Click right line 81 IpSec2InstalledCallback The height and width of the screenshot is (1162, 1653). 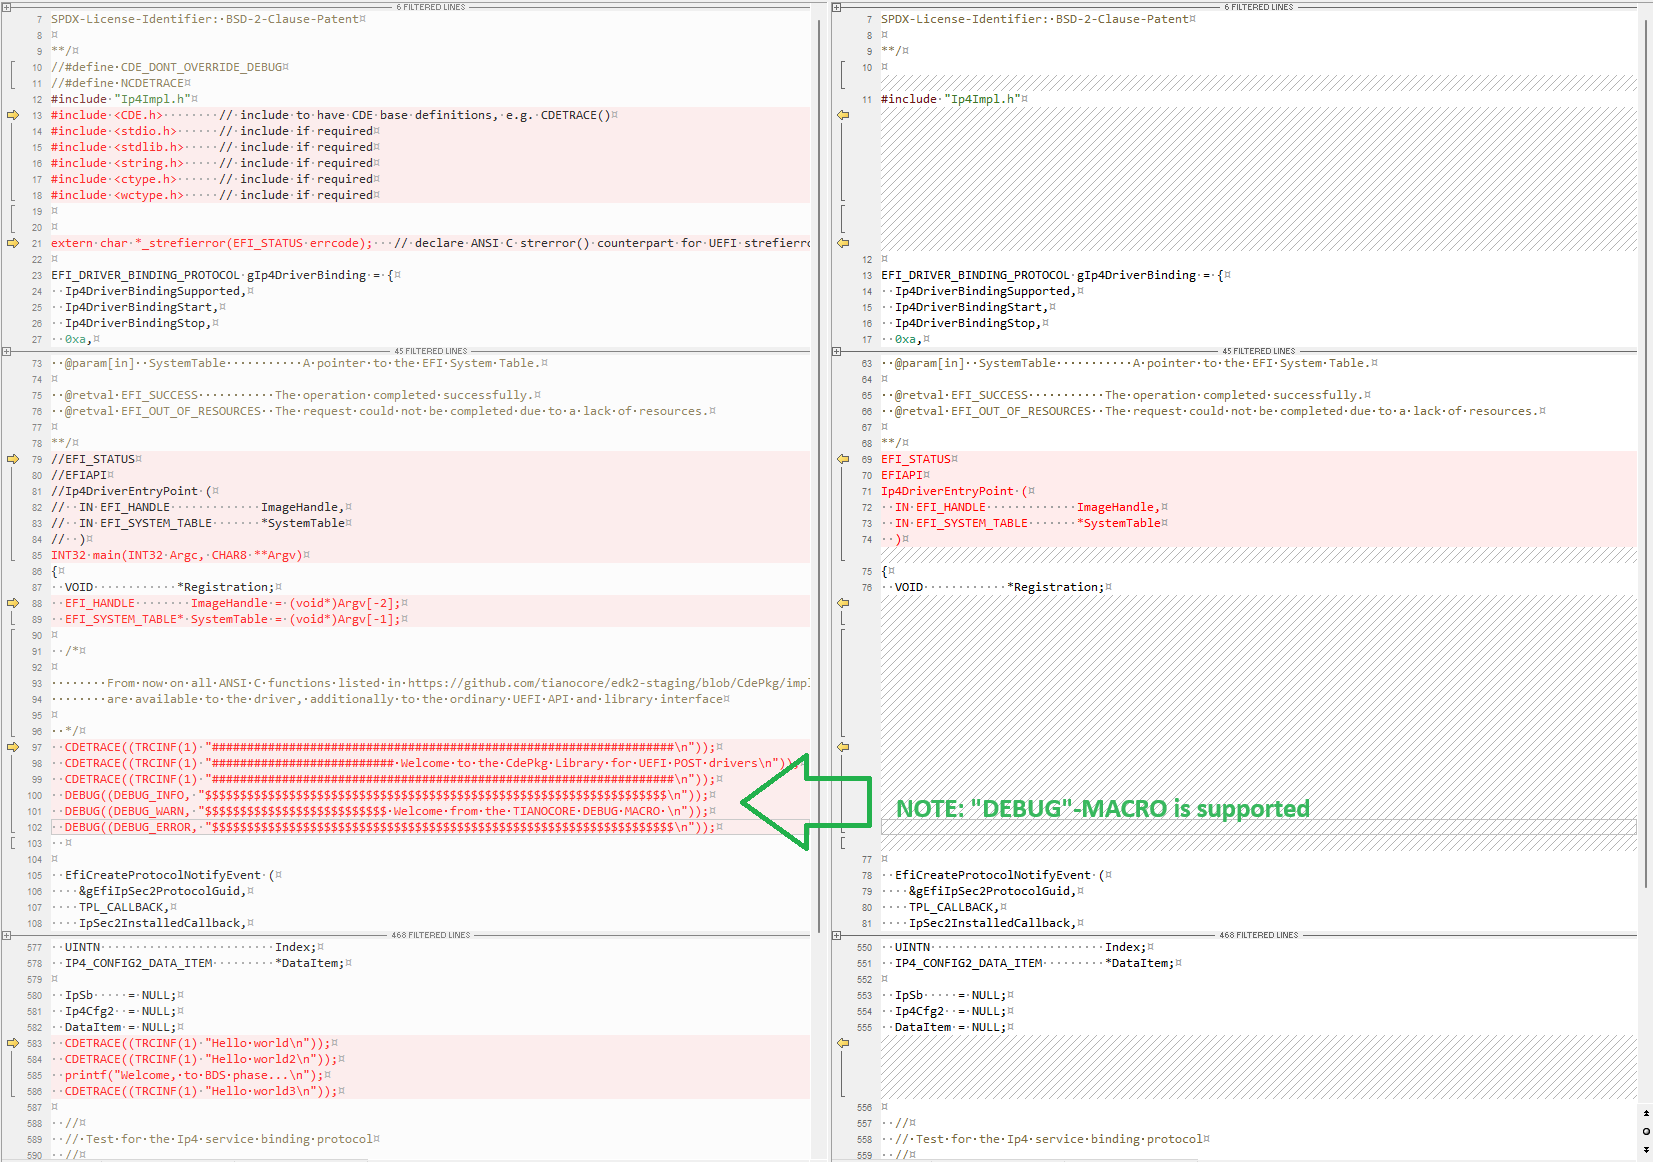click(x=996, y=923)
